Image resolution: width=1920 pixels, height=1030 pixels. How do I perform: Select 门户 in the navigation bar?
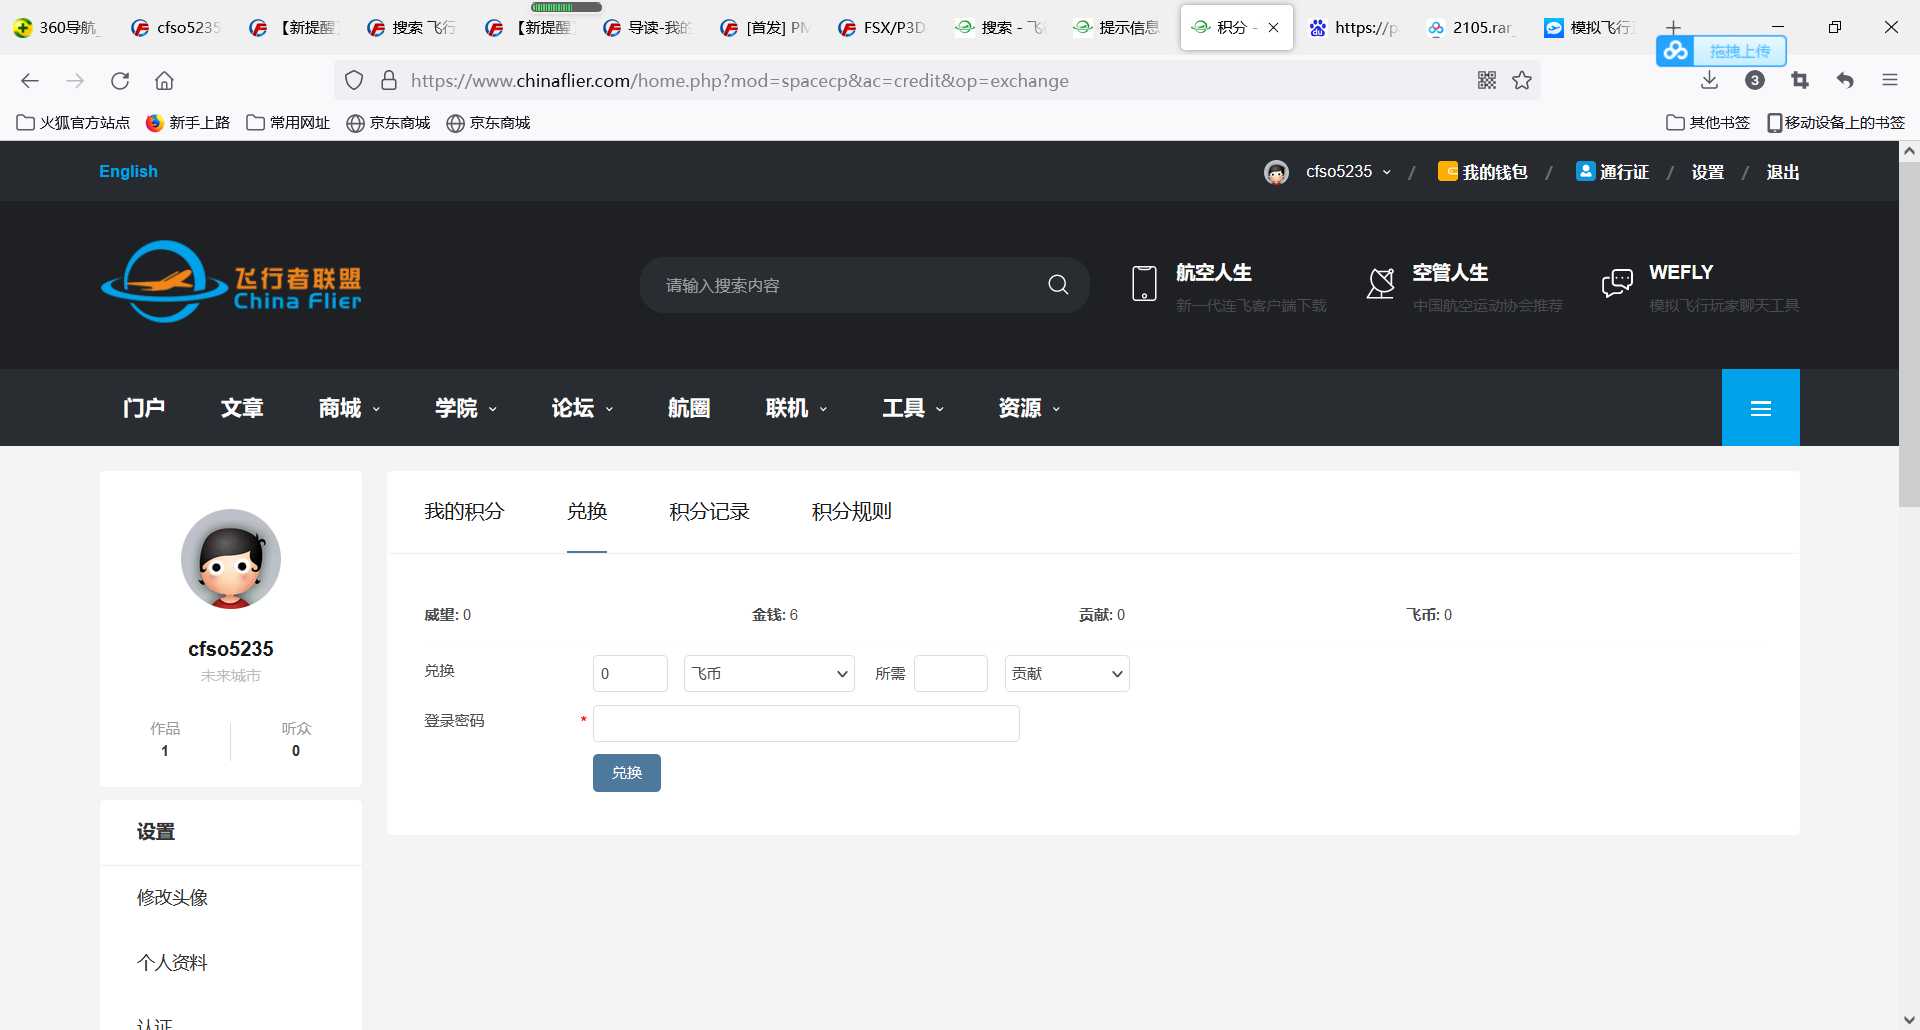click(x=143, y=407)
